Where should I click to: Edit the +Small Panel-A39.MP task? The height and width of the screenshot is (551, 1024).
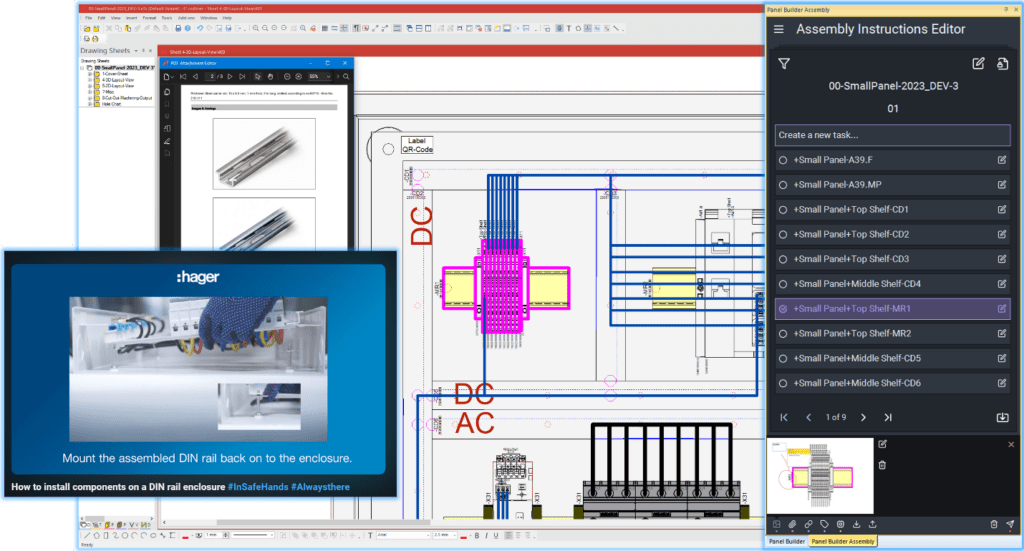1002,185
